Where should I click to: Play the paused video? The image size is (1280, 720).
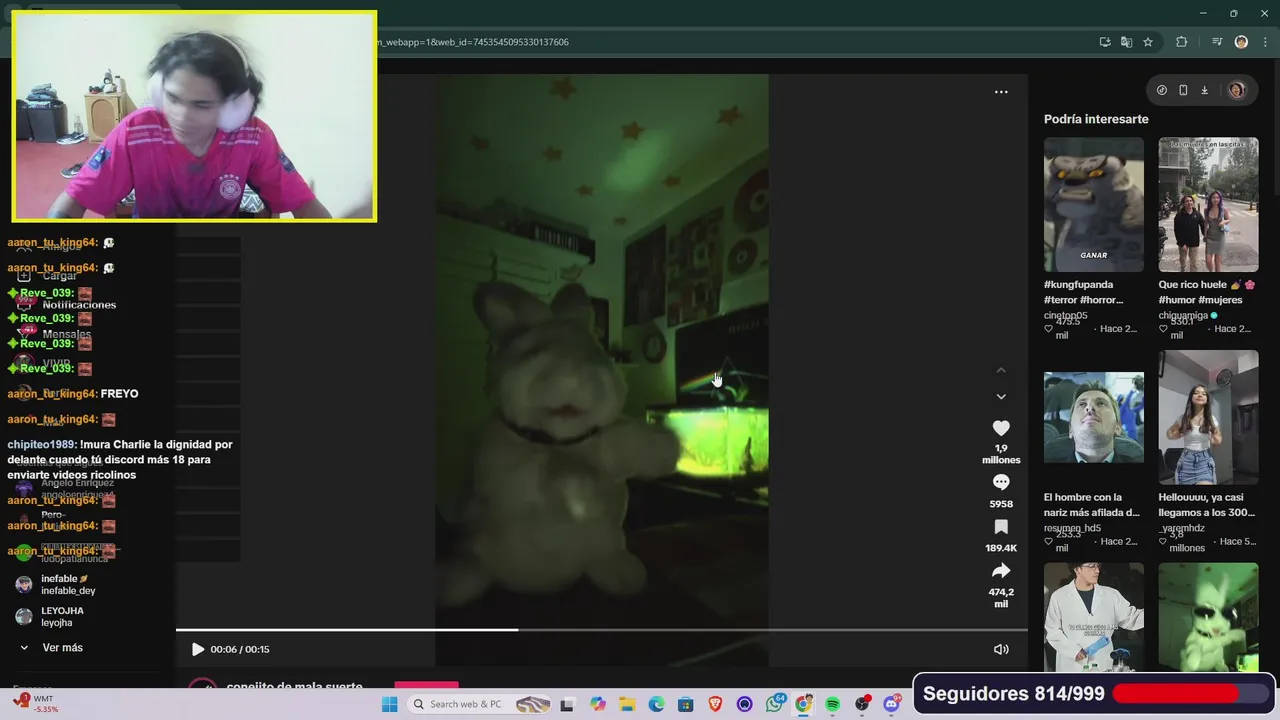pos(197,649)
